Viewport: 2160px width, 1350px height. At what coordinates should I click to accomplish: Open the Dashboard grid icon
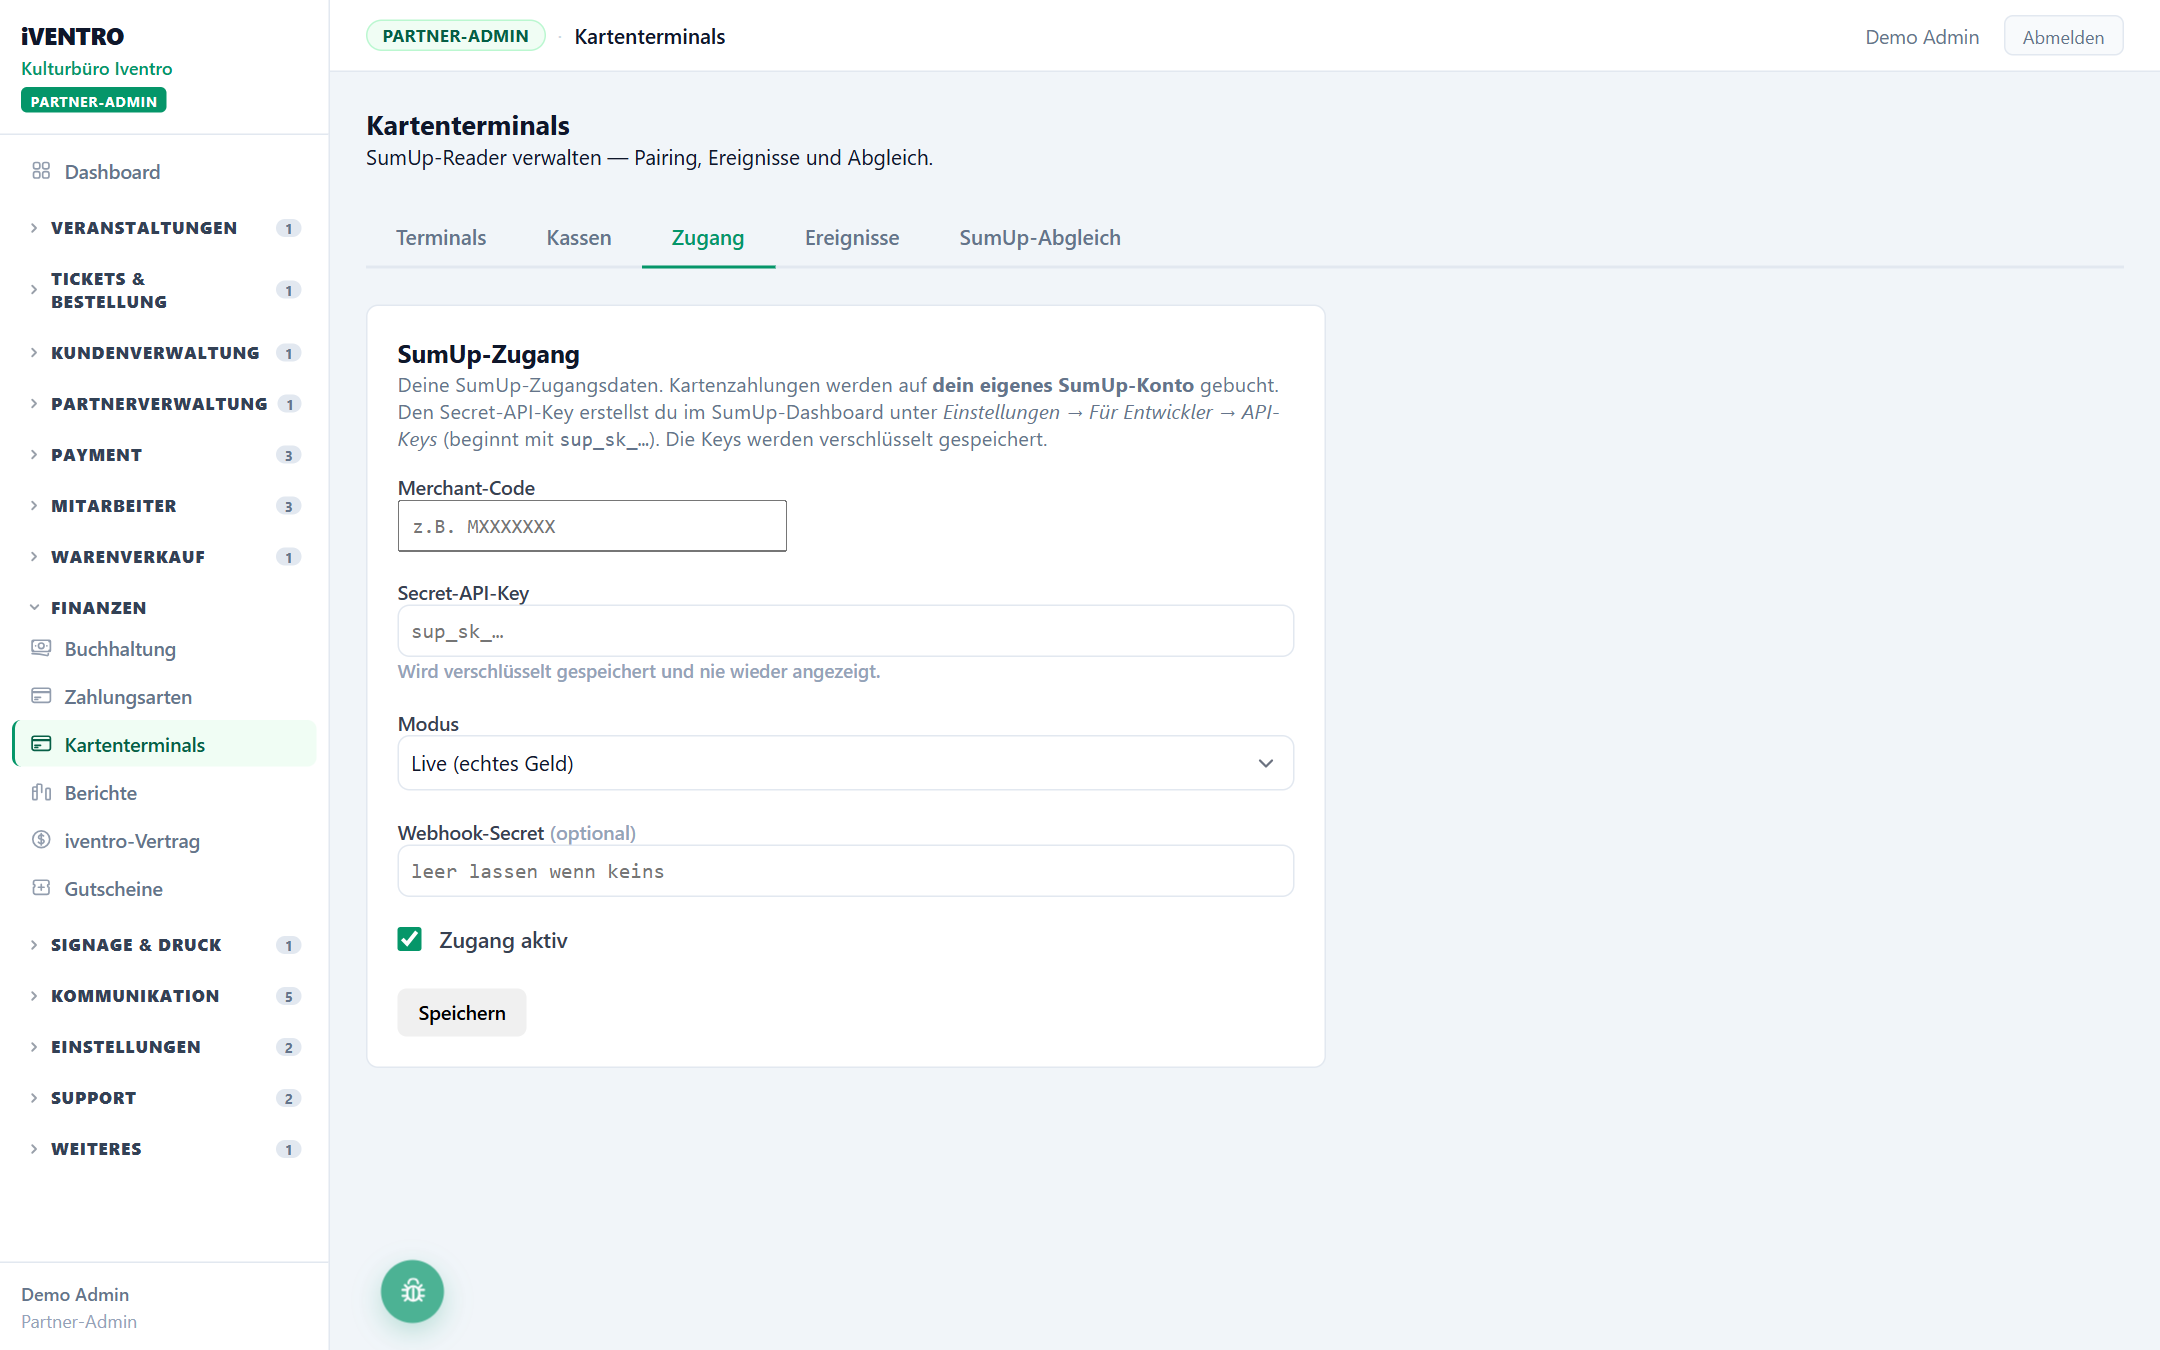41,171
